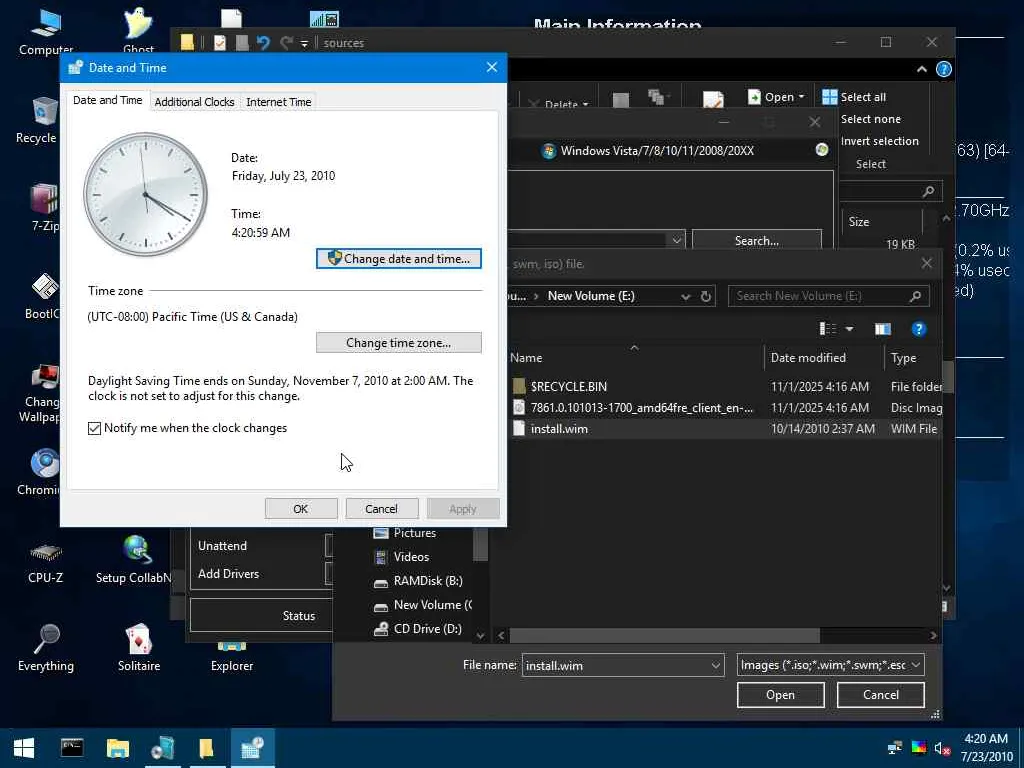Click the Change time zone button
The height and width of the screenshot is (768, 1024).
[398, 343]
